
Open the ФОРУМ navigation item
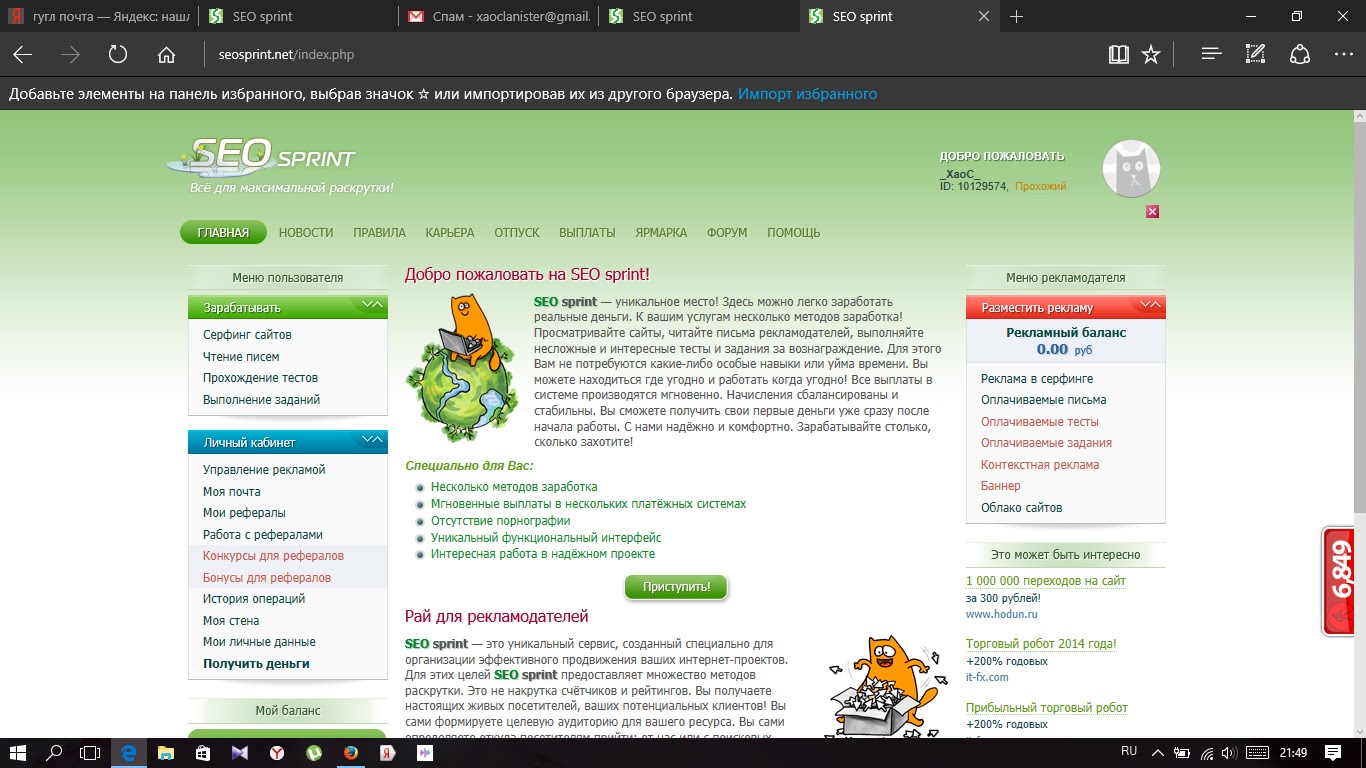click(727, 232)
